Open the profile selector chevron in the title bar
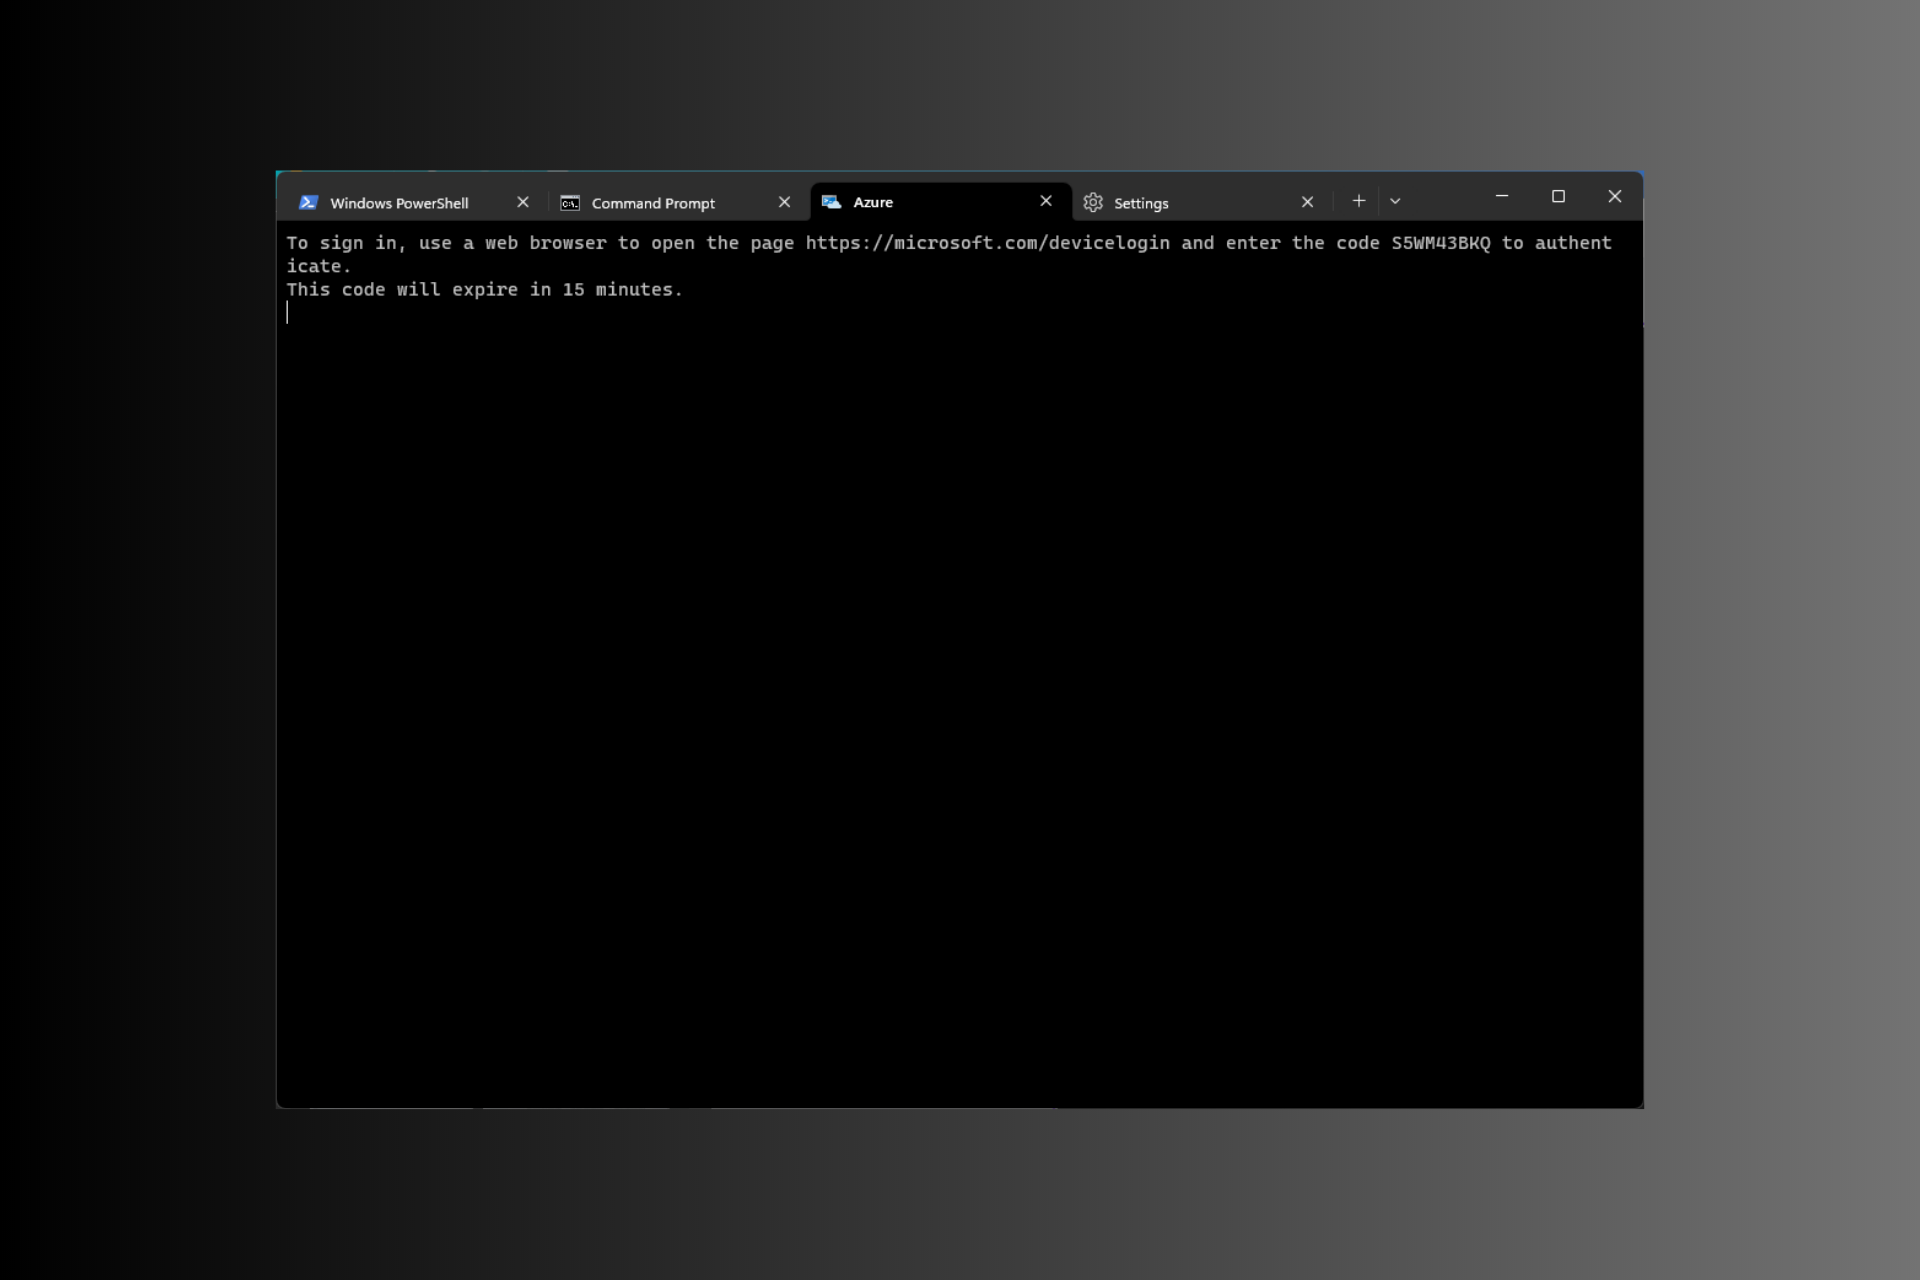This screenshot has width=1920, height=1280. click(x=1396, y=201)
